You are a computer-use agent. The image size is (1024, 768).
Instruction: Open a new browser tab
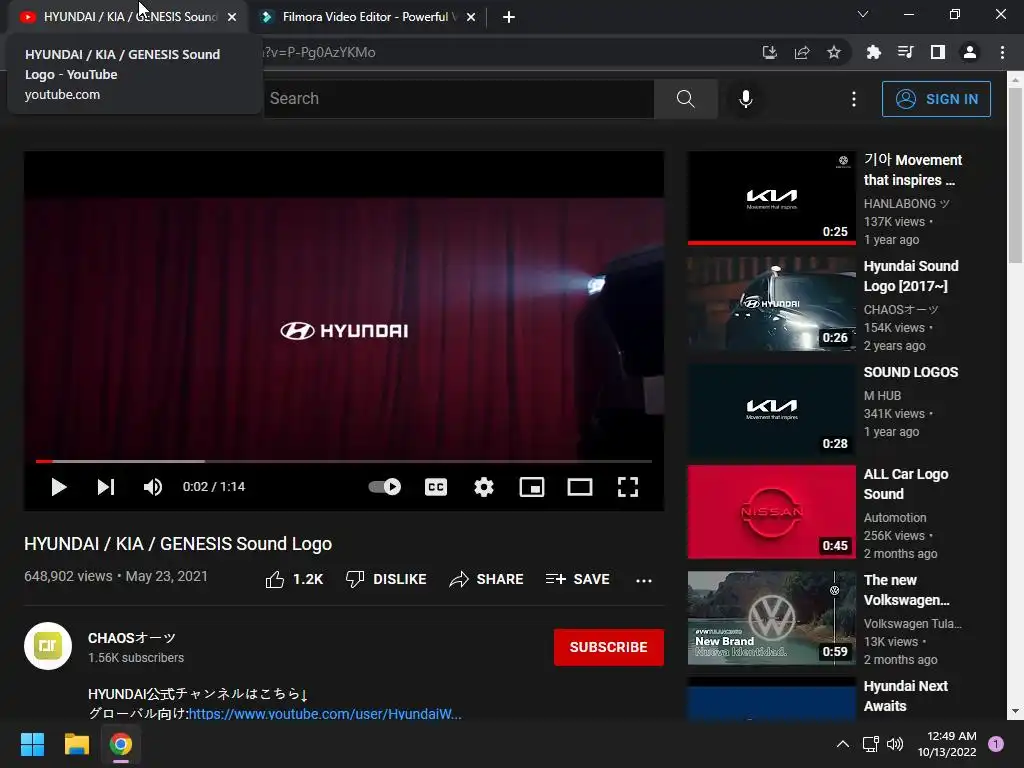click(509, 17)
